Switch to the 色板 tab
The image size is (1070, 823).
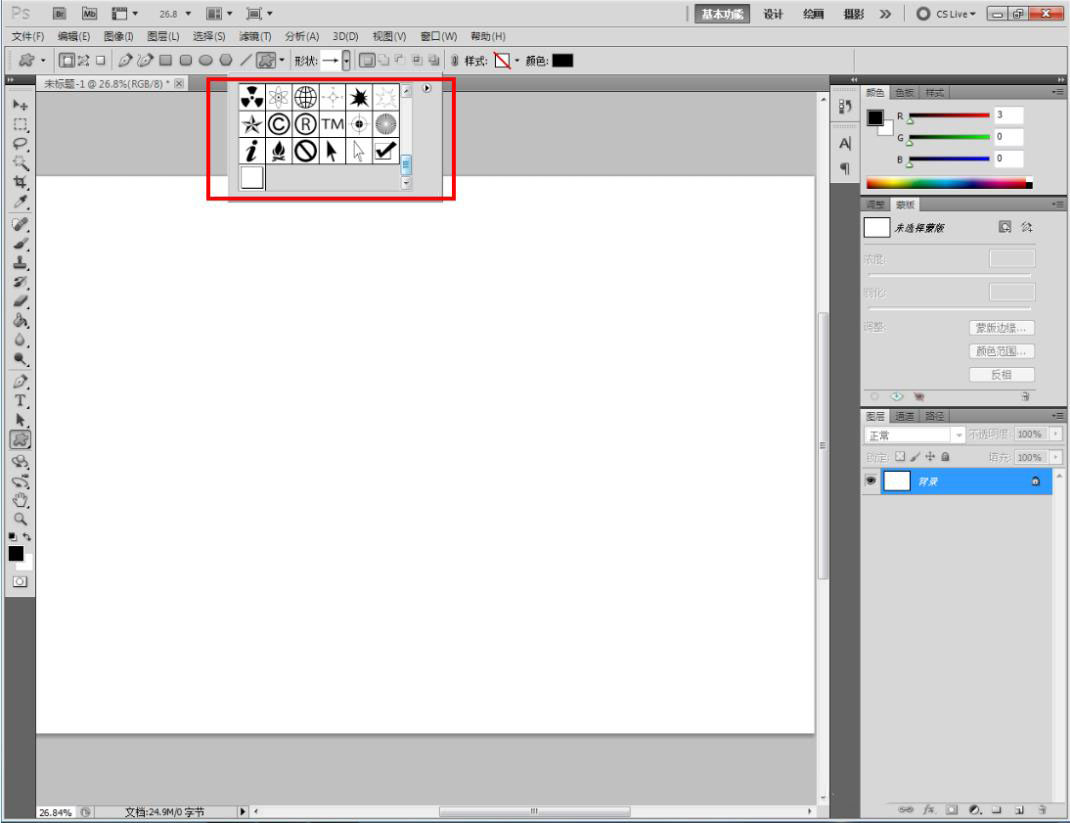[905, 93]
